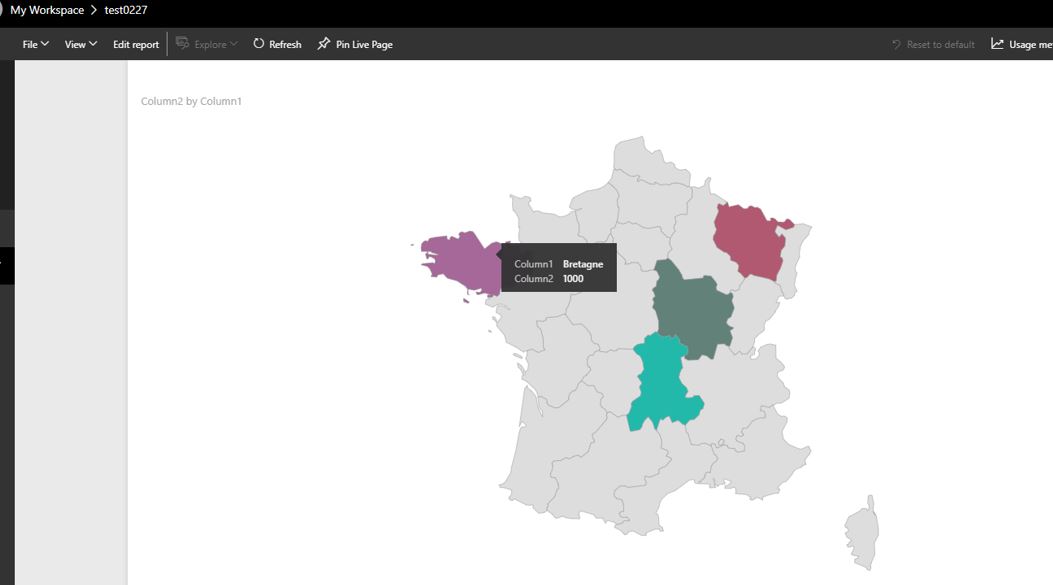
Task: Open the View menu
Action: click(81, 44)
